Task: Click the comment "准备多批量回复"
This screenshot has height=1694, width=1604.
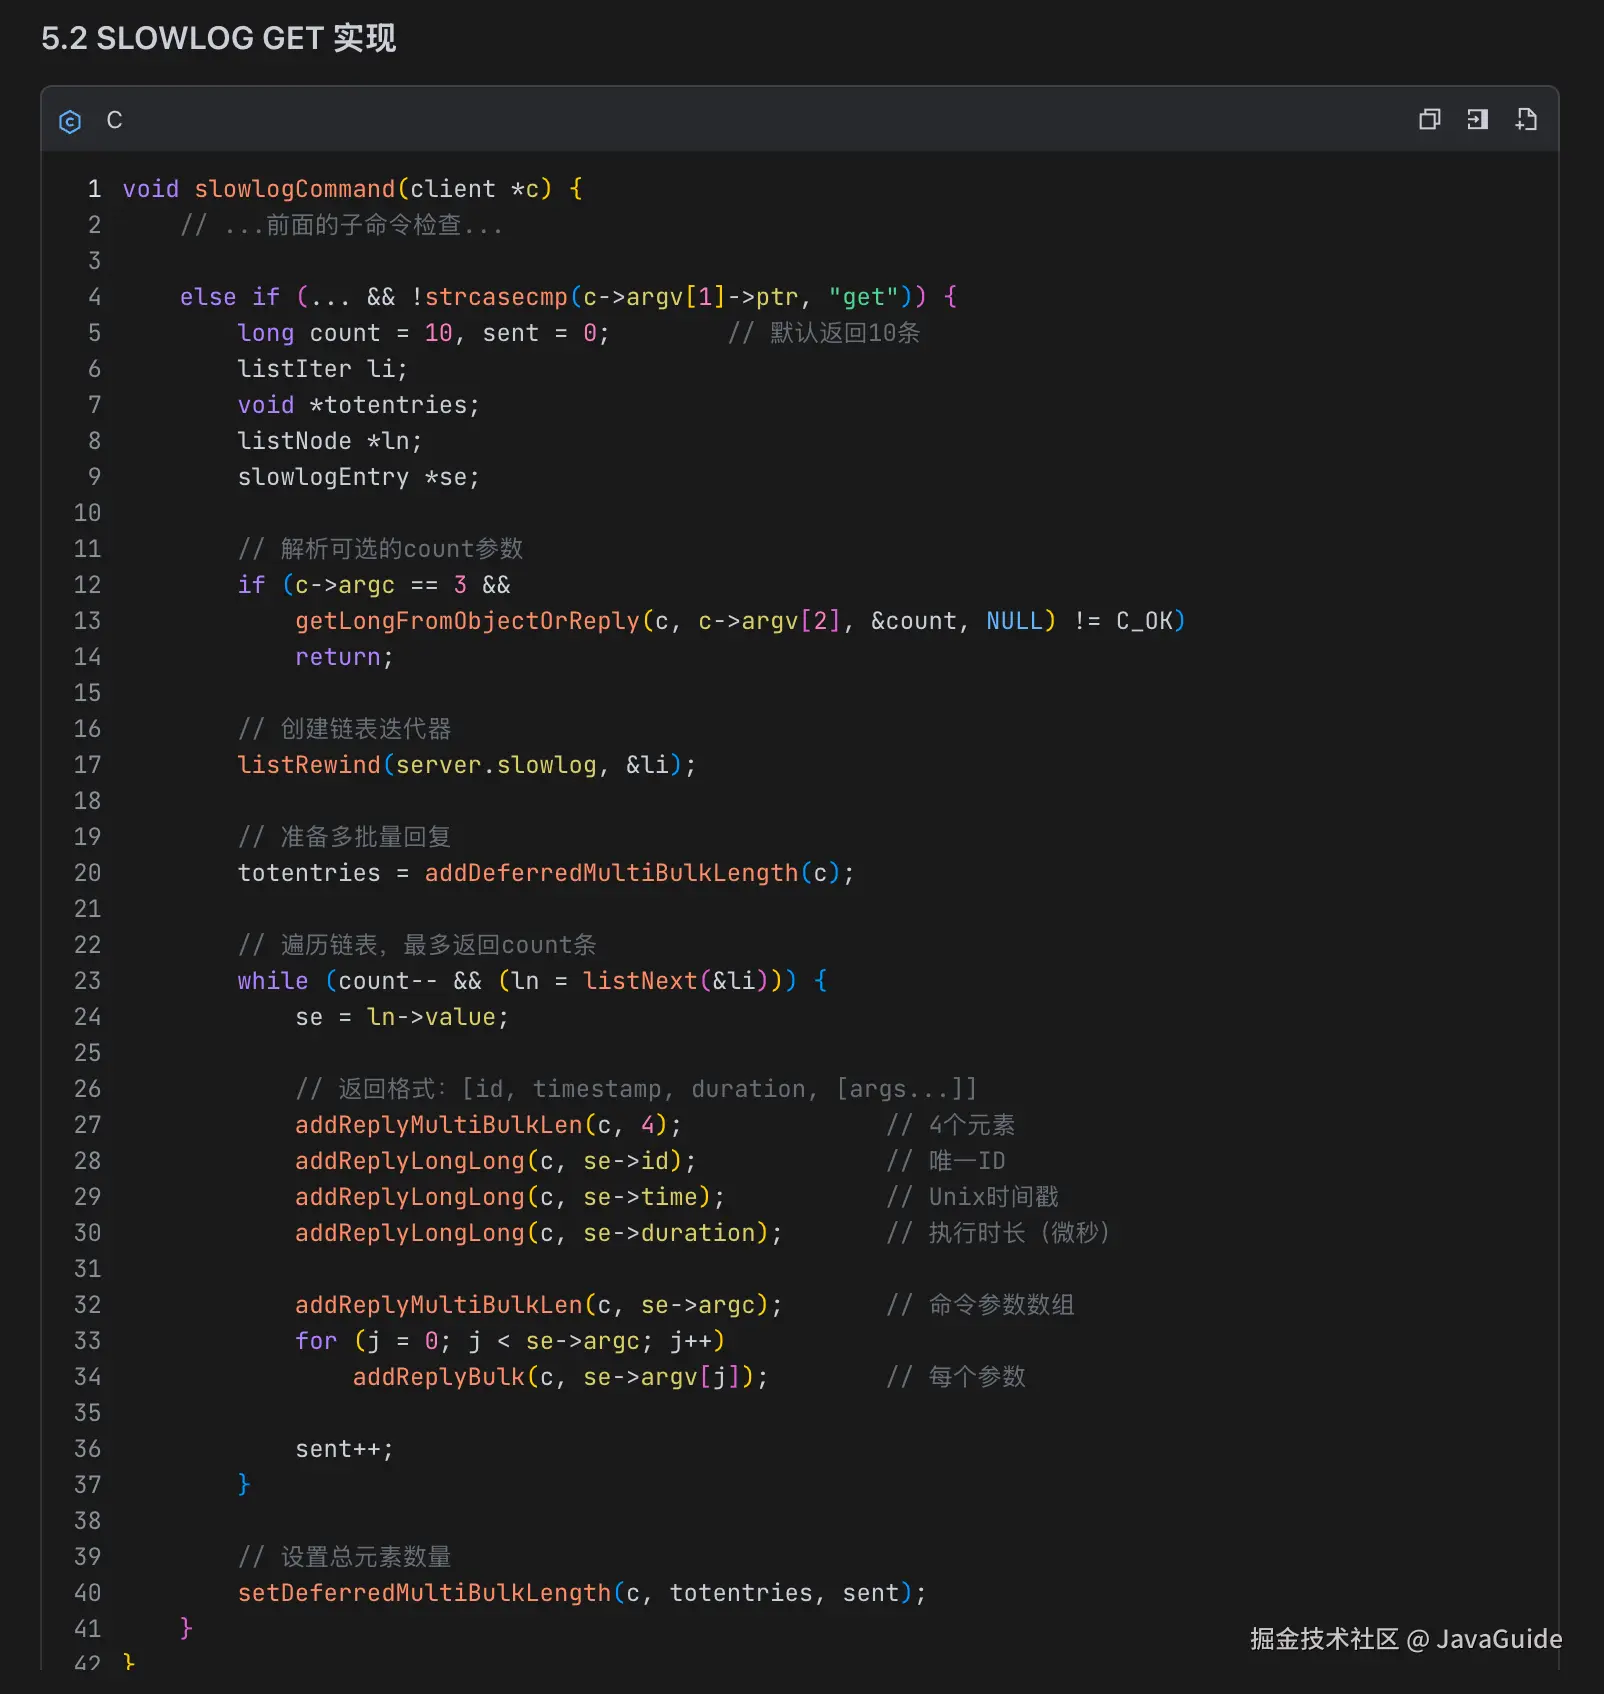Action: tap(366, 837)
